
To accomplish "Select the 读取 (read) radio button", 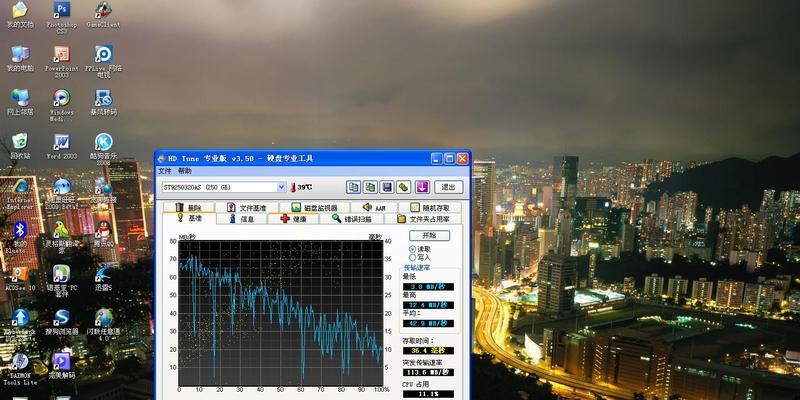I will point(413,249).
